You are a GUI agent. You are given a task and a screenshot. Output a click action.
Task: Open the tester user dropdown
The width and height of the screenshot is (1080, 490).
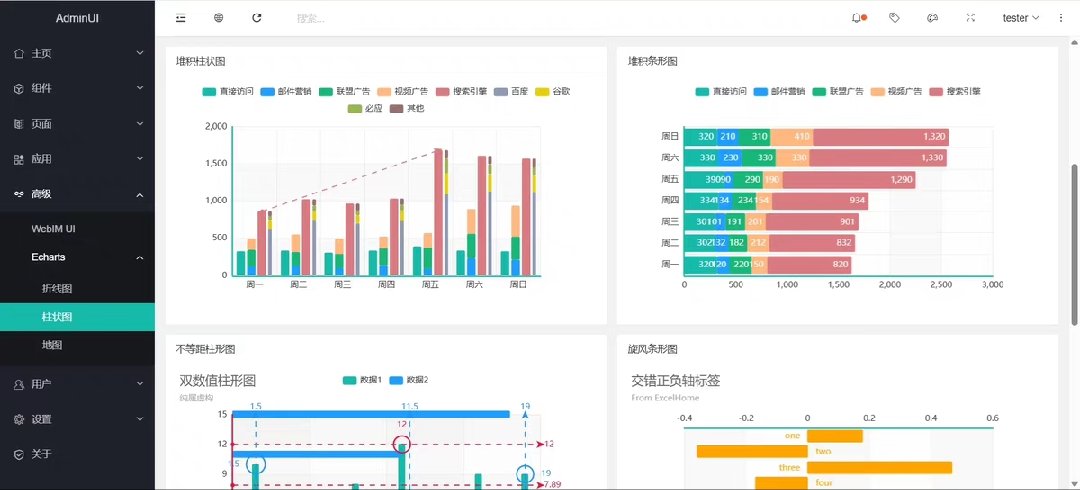tap(1021, 18)
